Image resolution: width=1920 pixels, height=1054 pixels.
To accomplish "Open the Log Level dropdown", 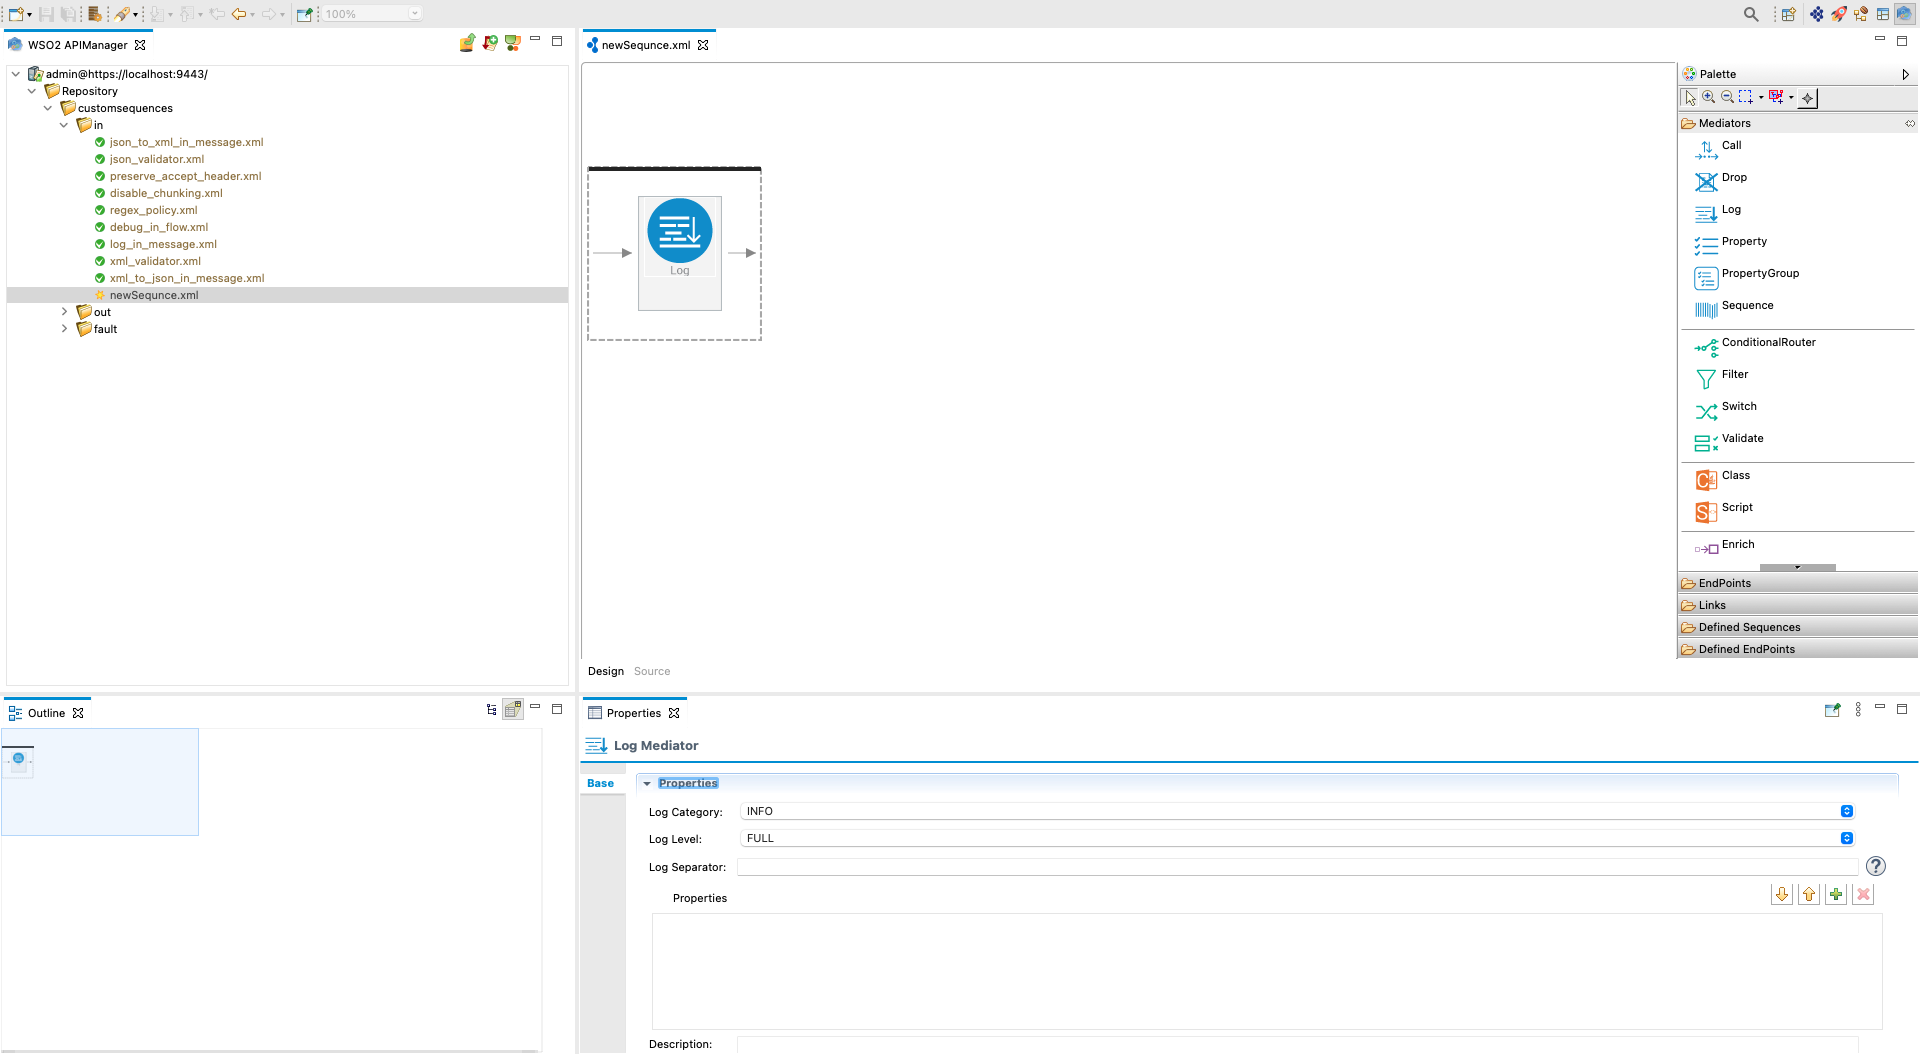I will click(1846, 838).
